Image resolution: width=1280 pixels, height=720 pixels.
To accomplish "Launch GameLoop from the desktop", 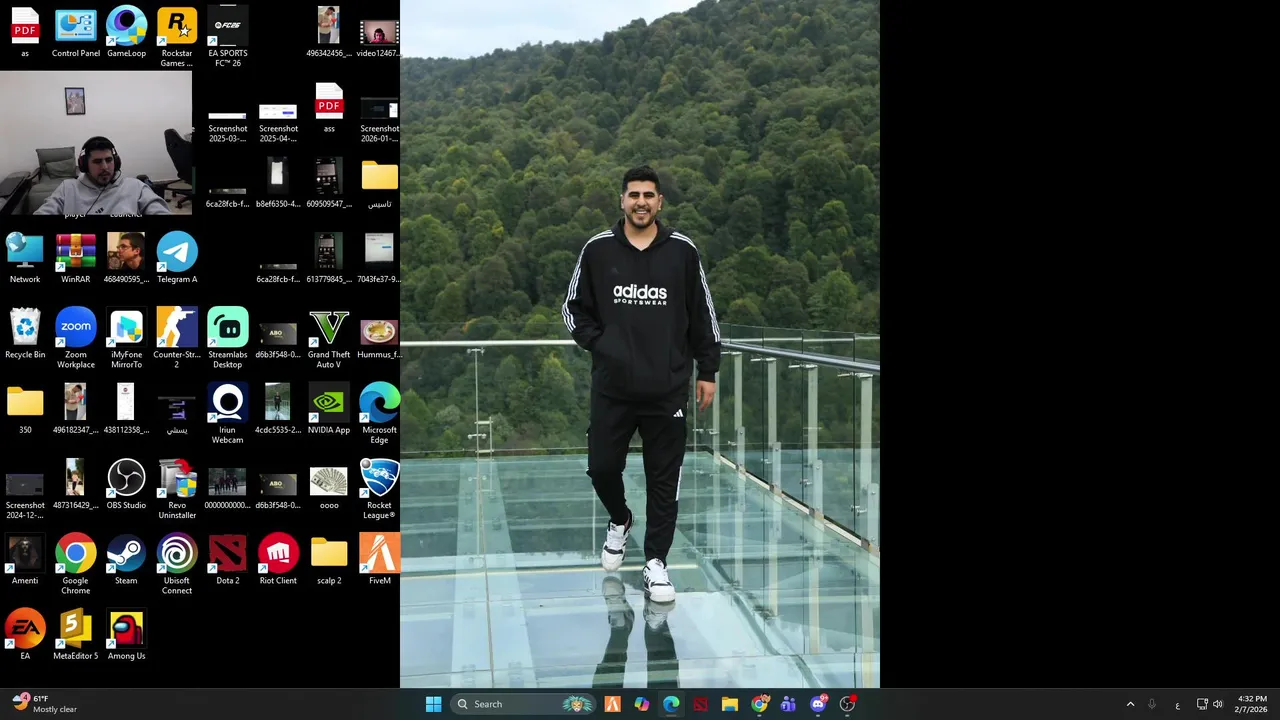I will tap(126, 33).
